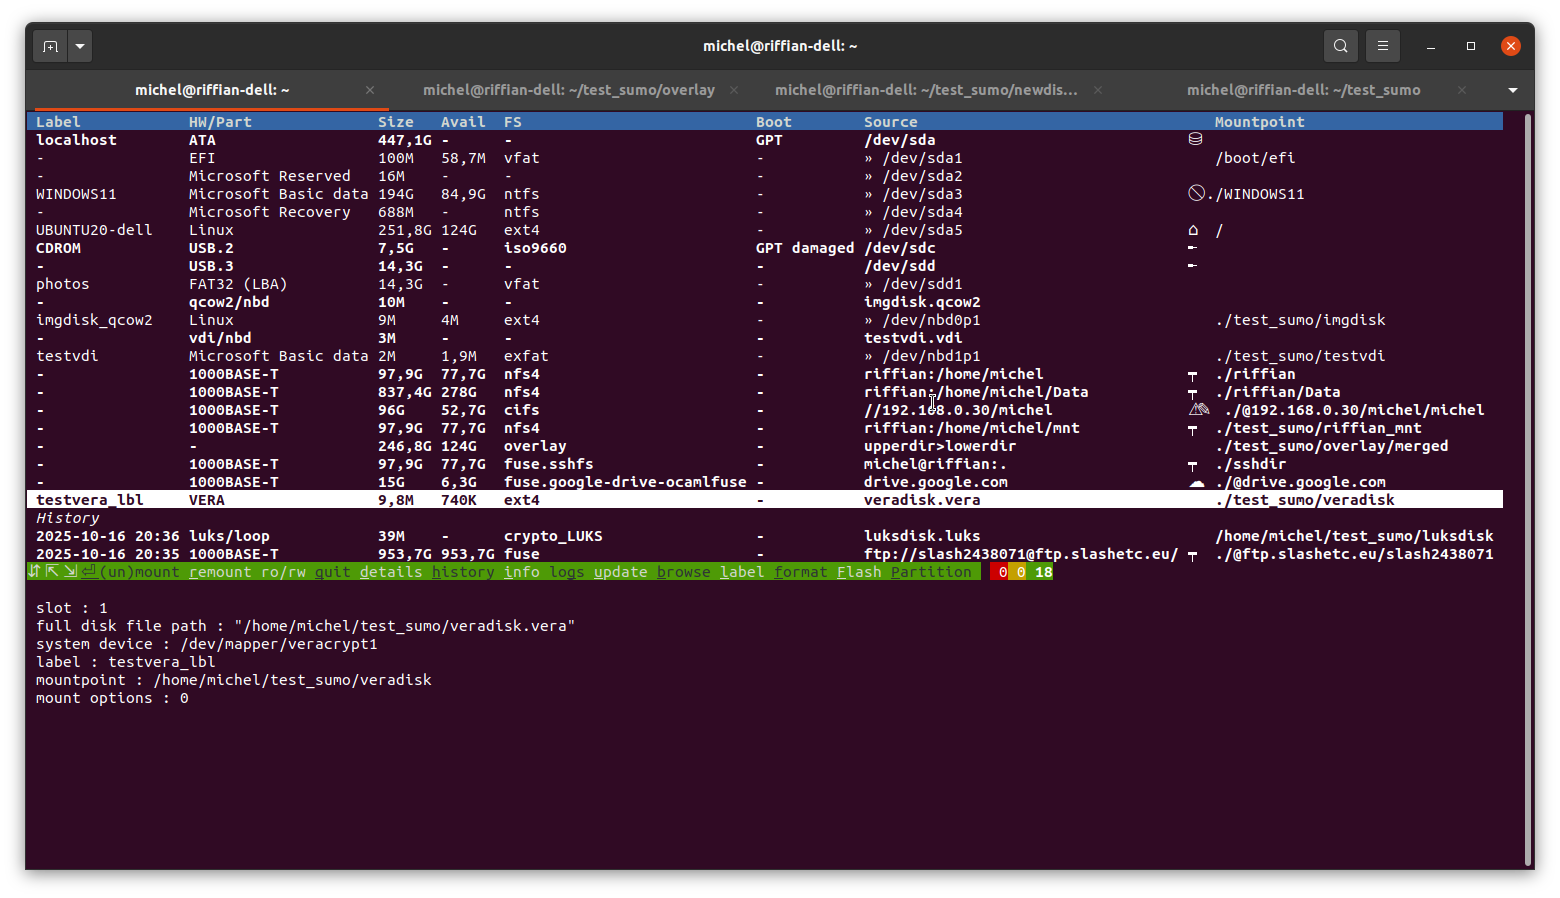
Task: Click the Home arrow icon in the command bar
Action: (x=52, y=571)
